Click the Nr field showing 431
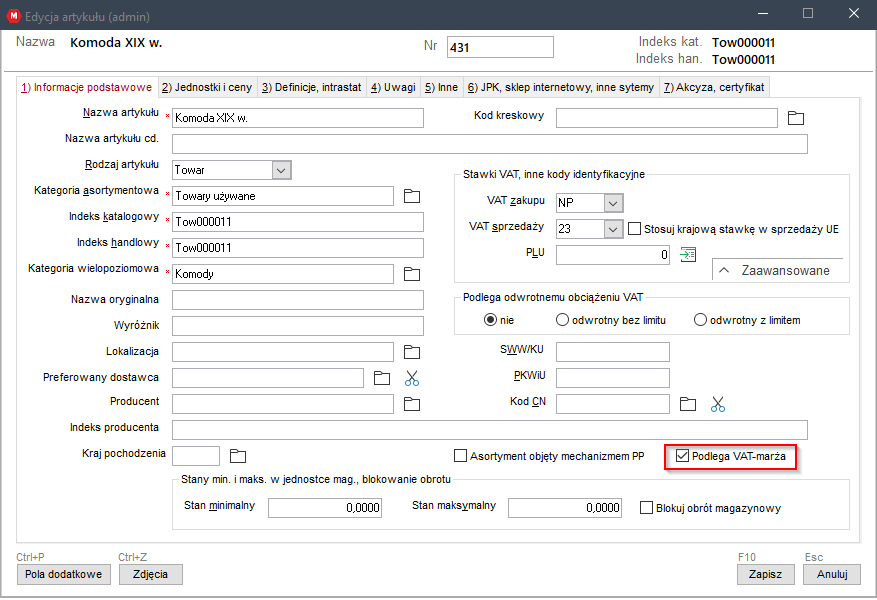The image size is (877, 600). [x=500, y=48]
